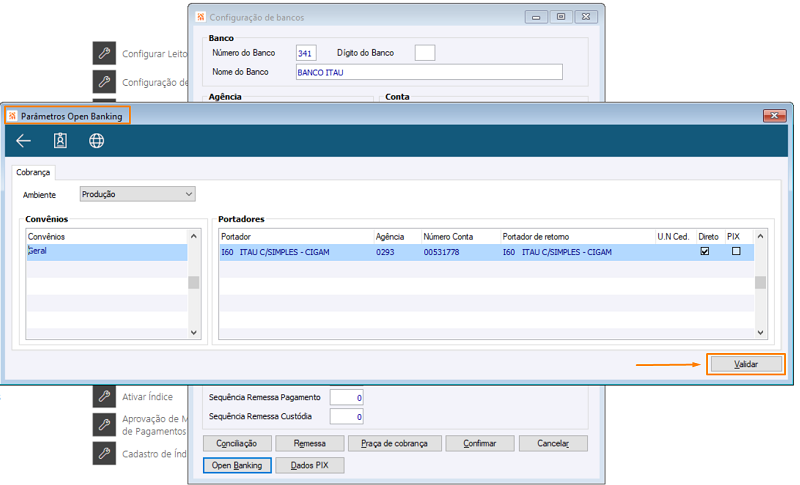800x485 pixels.
Task: Click up arrow of Portadores grid scrollbar
Action: 760,236
